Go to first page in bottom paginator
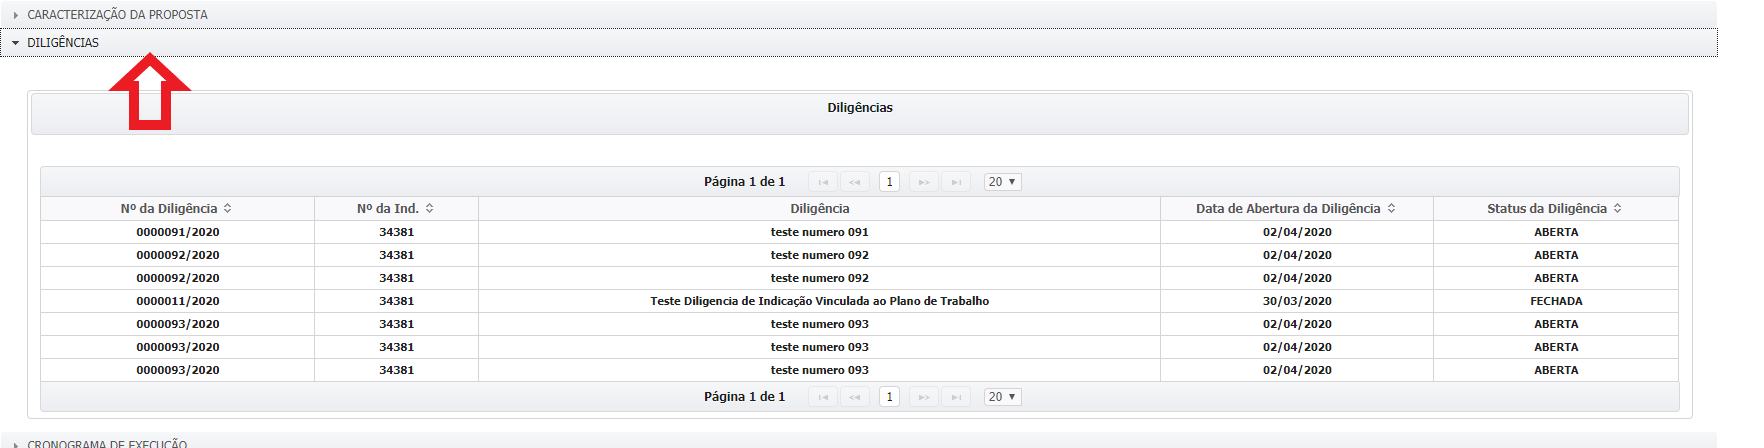Viewport: 1764px width, 448px height. (823, 397)
